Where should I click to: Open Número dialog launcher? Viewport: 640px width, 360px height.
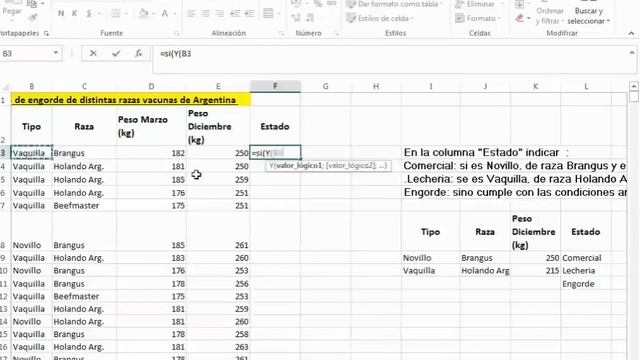point(336,33)
